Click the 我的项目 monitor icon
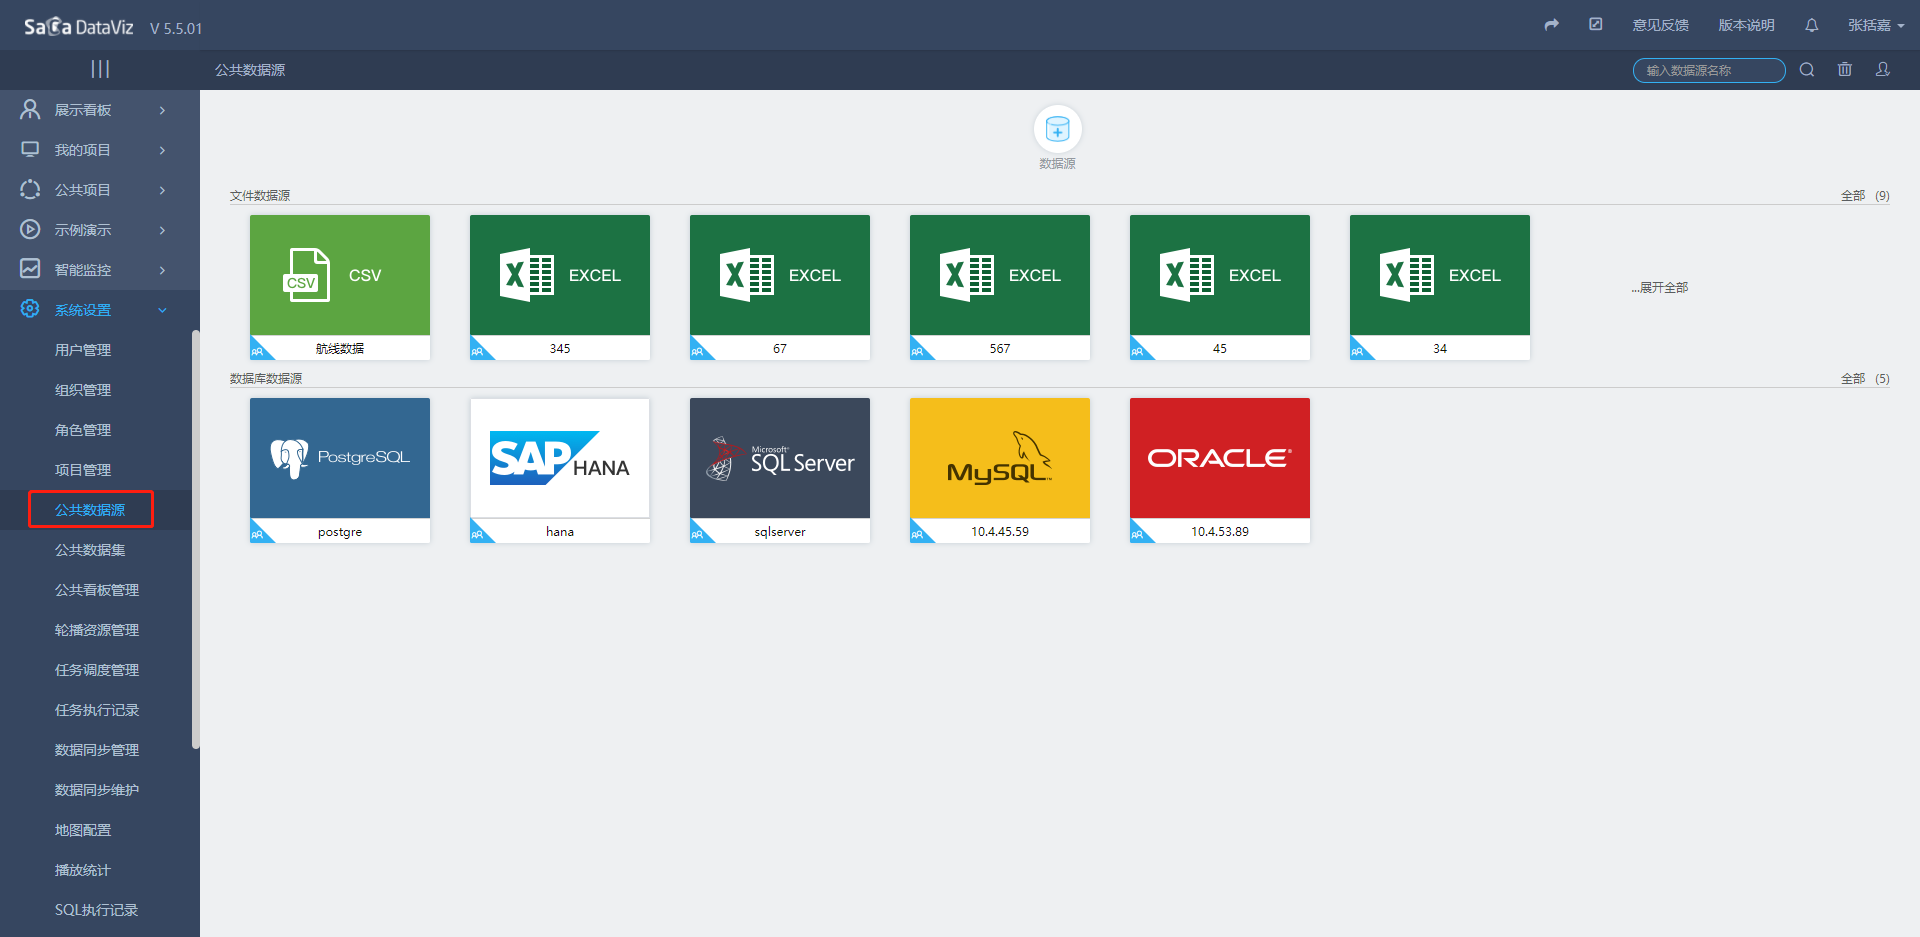This screenshot has width=1920, height=937. (31, 149)
